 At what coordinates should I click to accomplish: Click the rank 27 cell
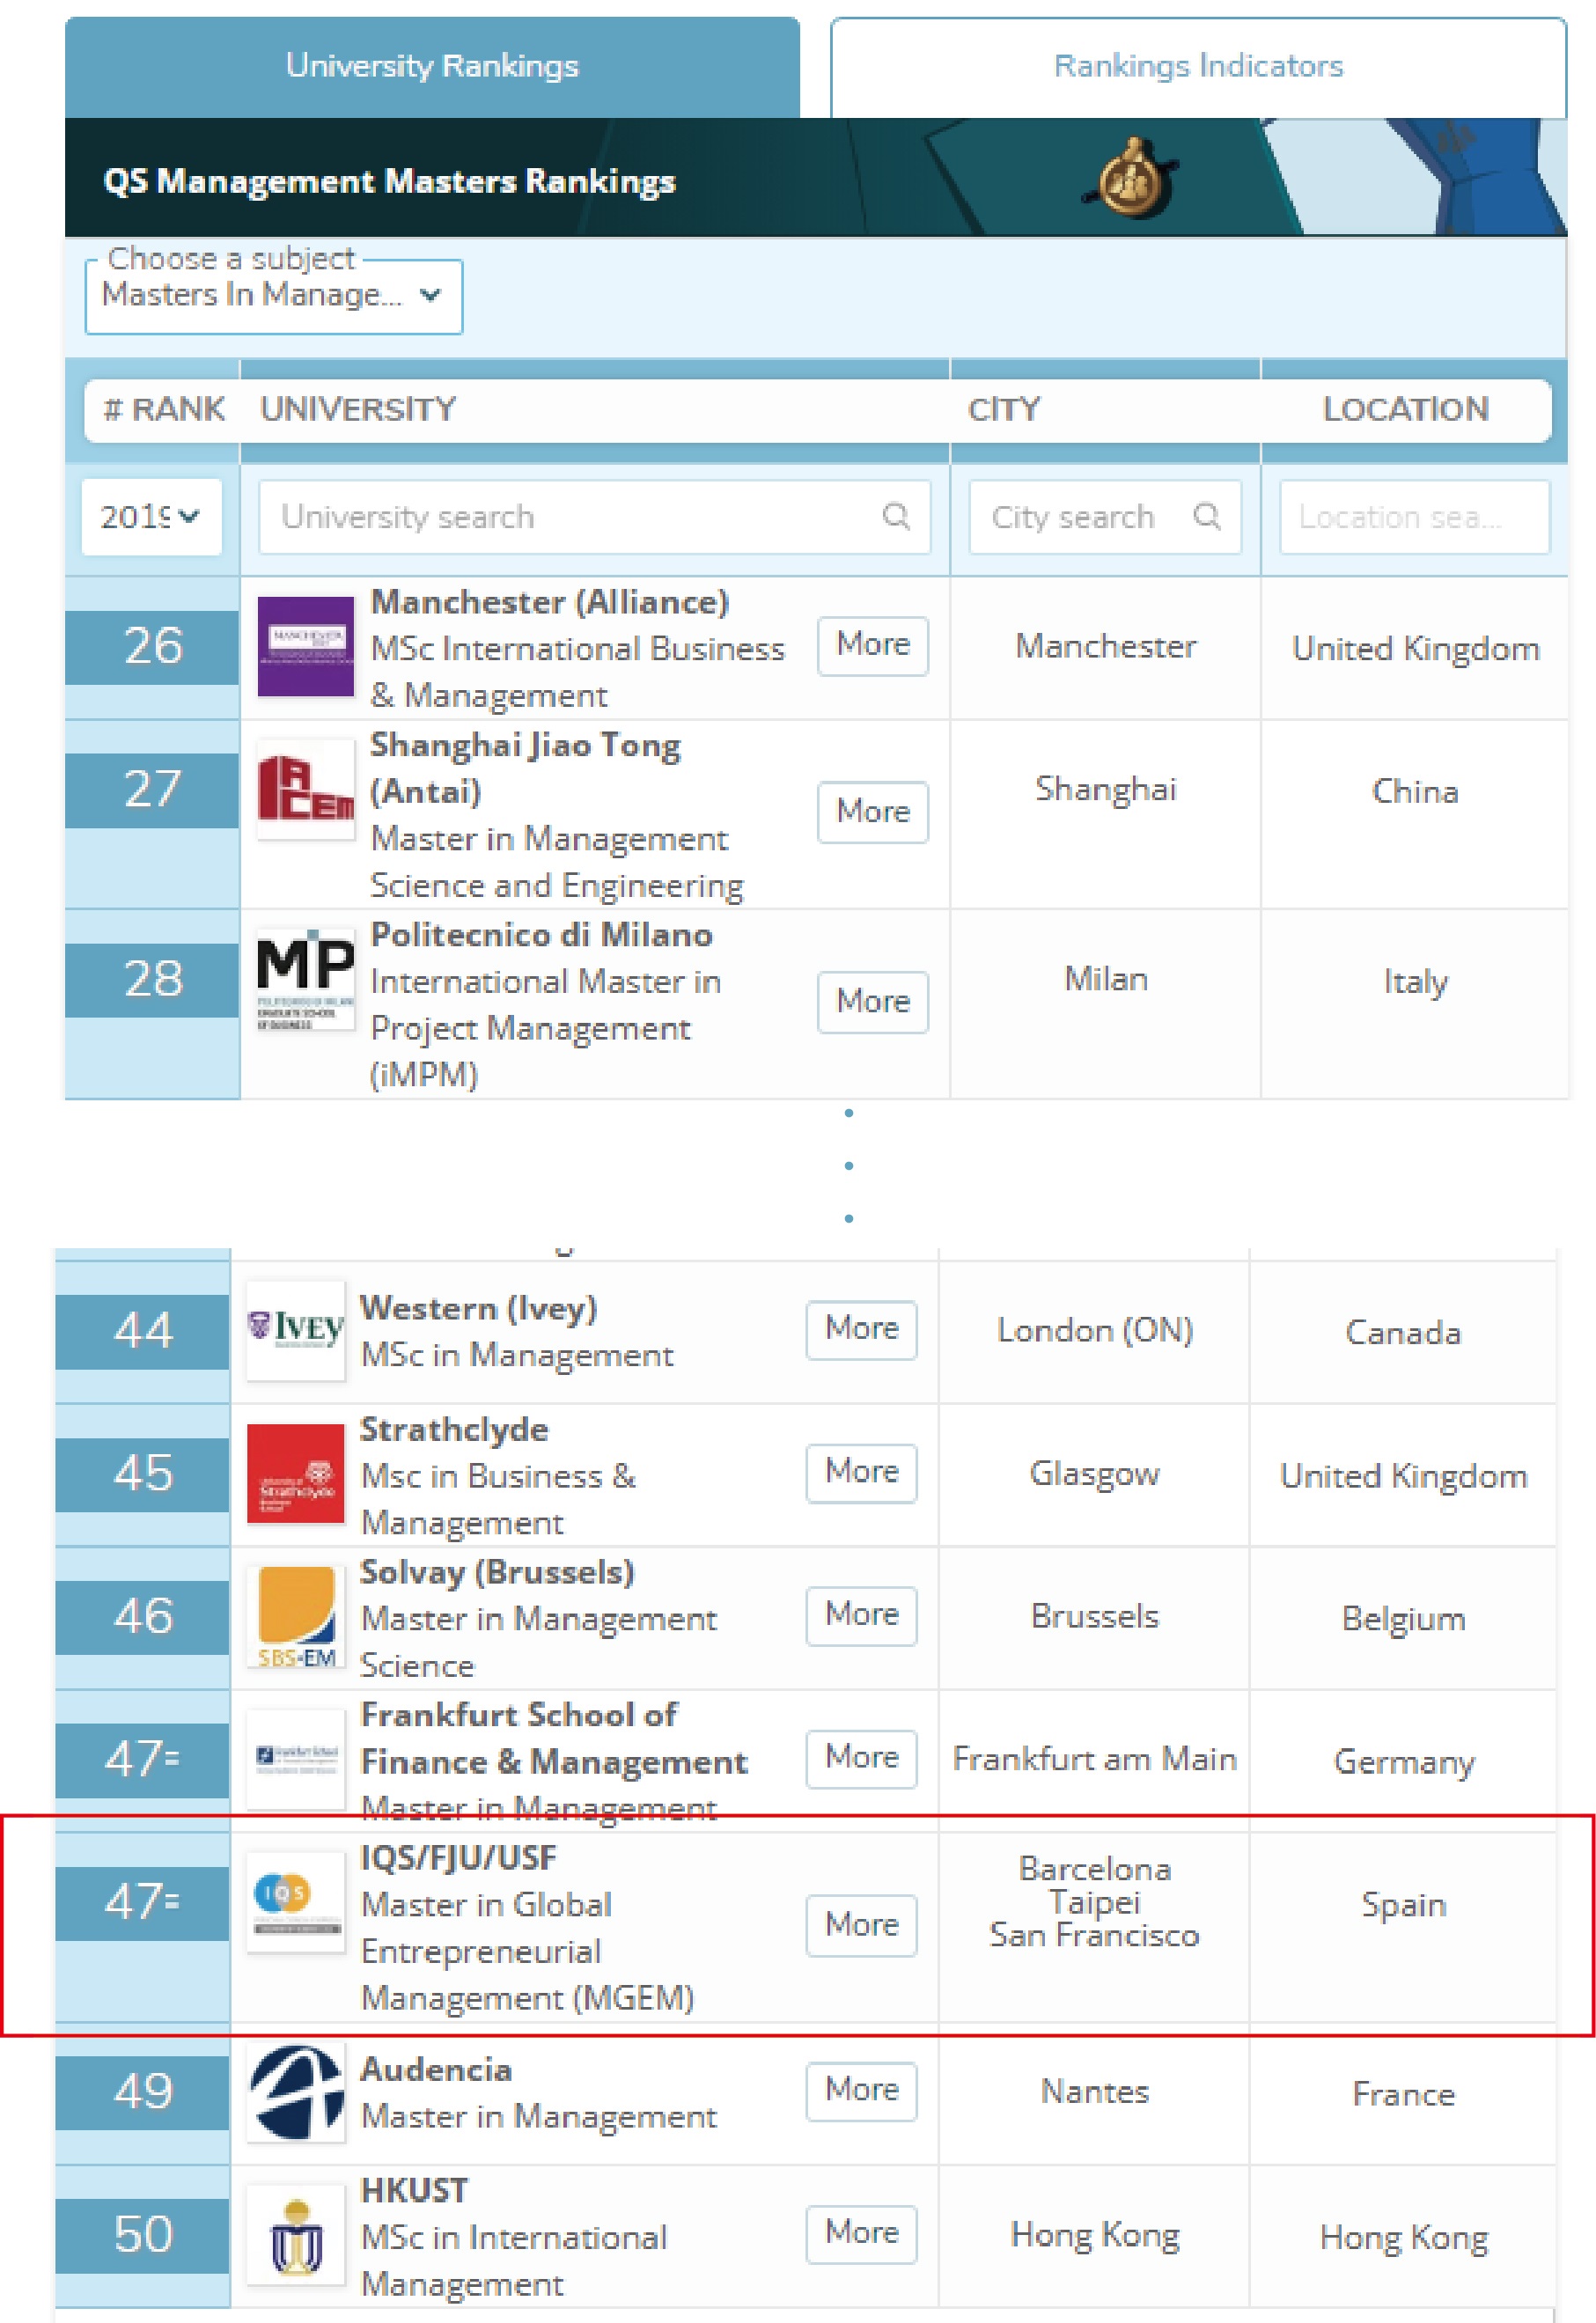click(x=152, y=790)
